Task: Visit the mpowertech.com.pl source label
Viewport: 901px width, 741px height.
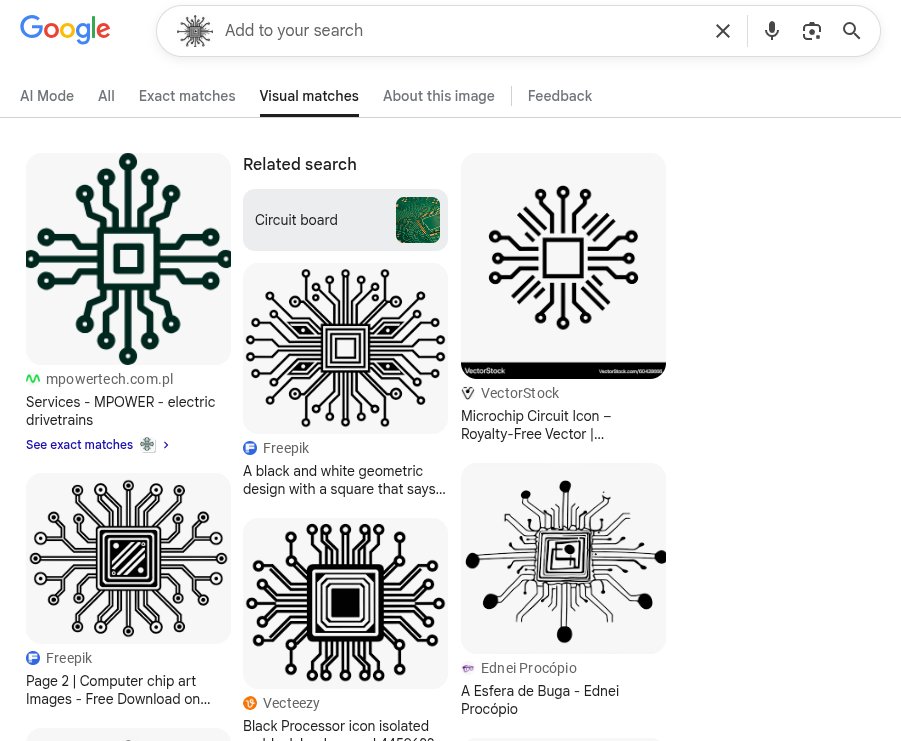Action: coord(109,379)
